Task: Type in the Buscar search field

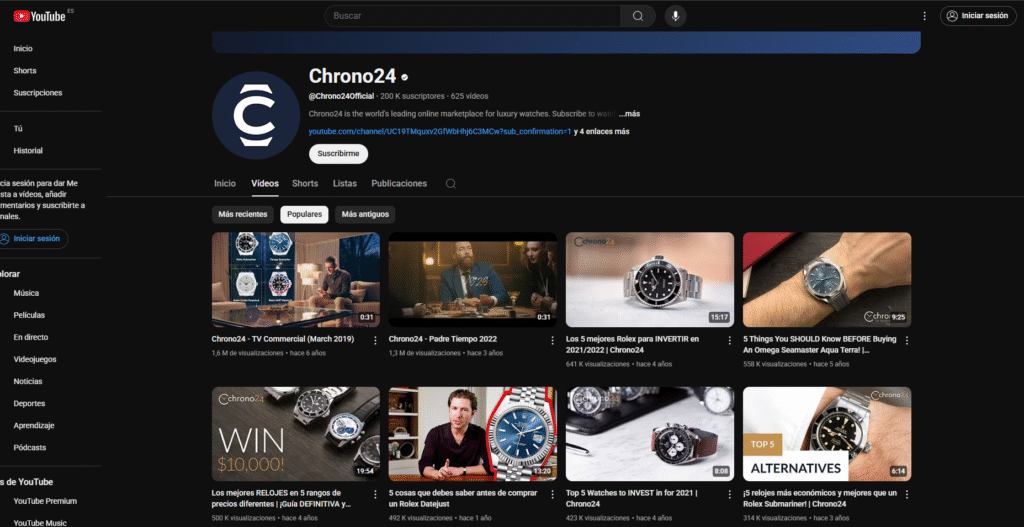Action: 470,16
